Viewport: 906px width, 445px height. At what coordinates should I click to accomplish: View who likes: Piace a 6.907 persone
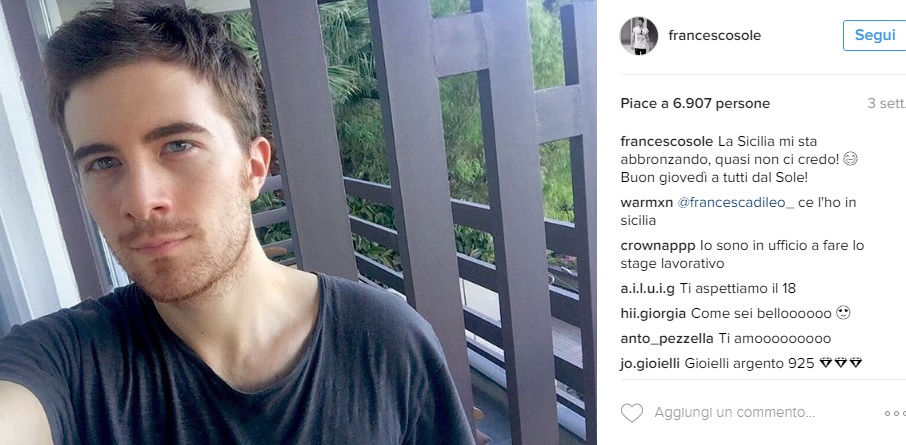tap(695, 104)
